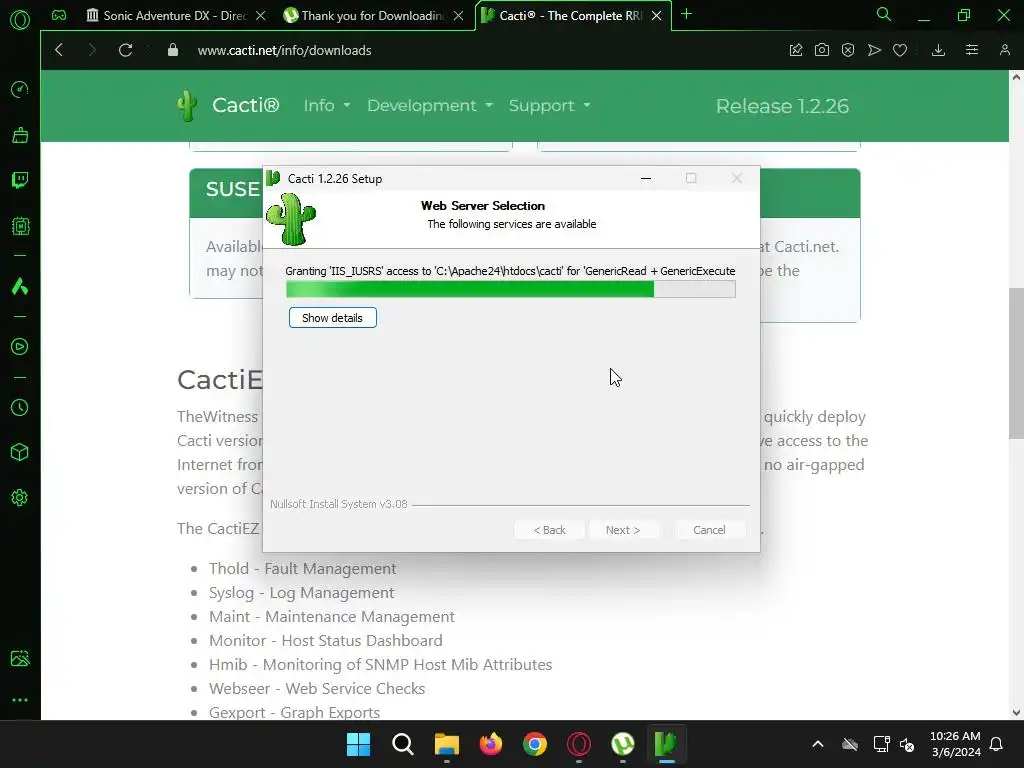1024x768 pixels.
Task: Open the CPU chip sidebar icon
Action: [x=20, y=226]
